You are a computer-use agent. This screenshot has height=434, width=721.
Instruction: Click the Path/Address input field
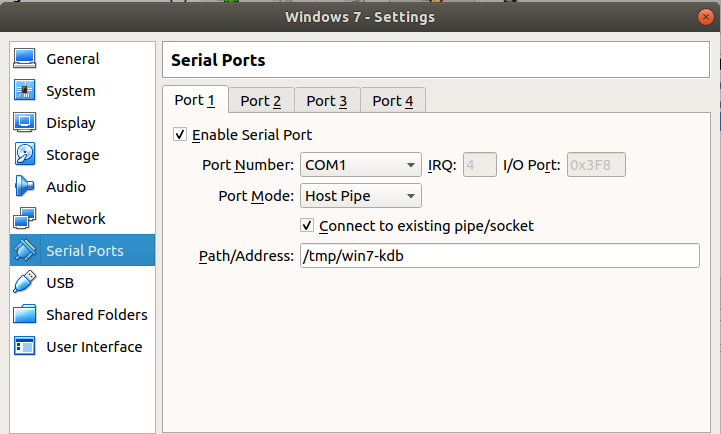pyautogui.click(x=500, y=256)
